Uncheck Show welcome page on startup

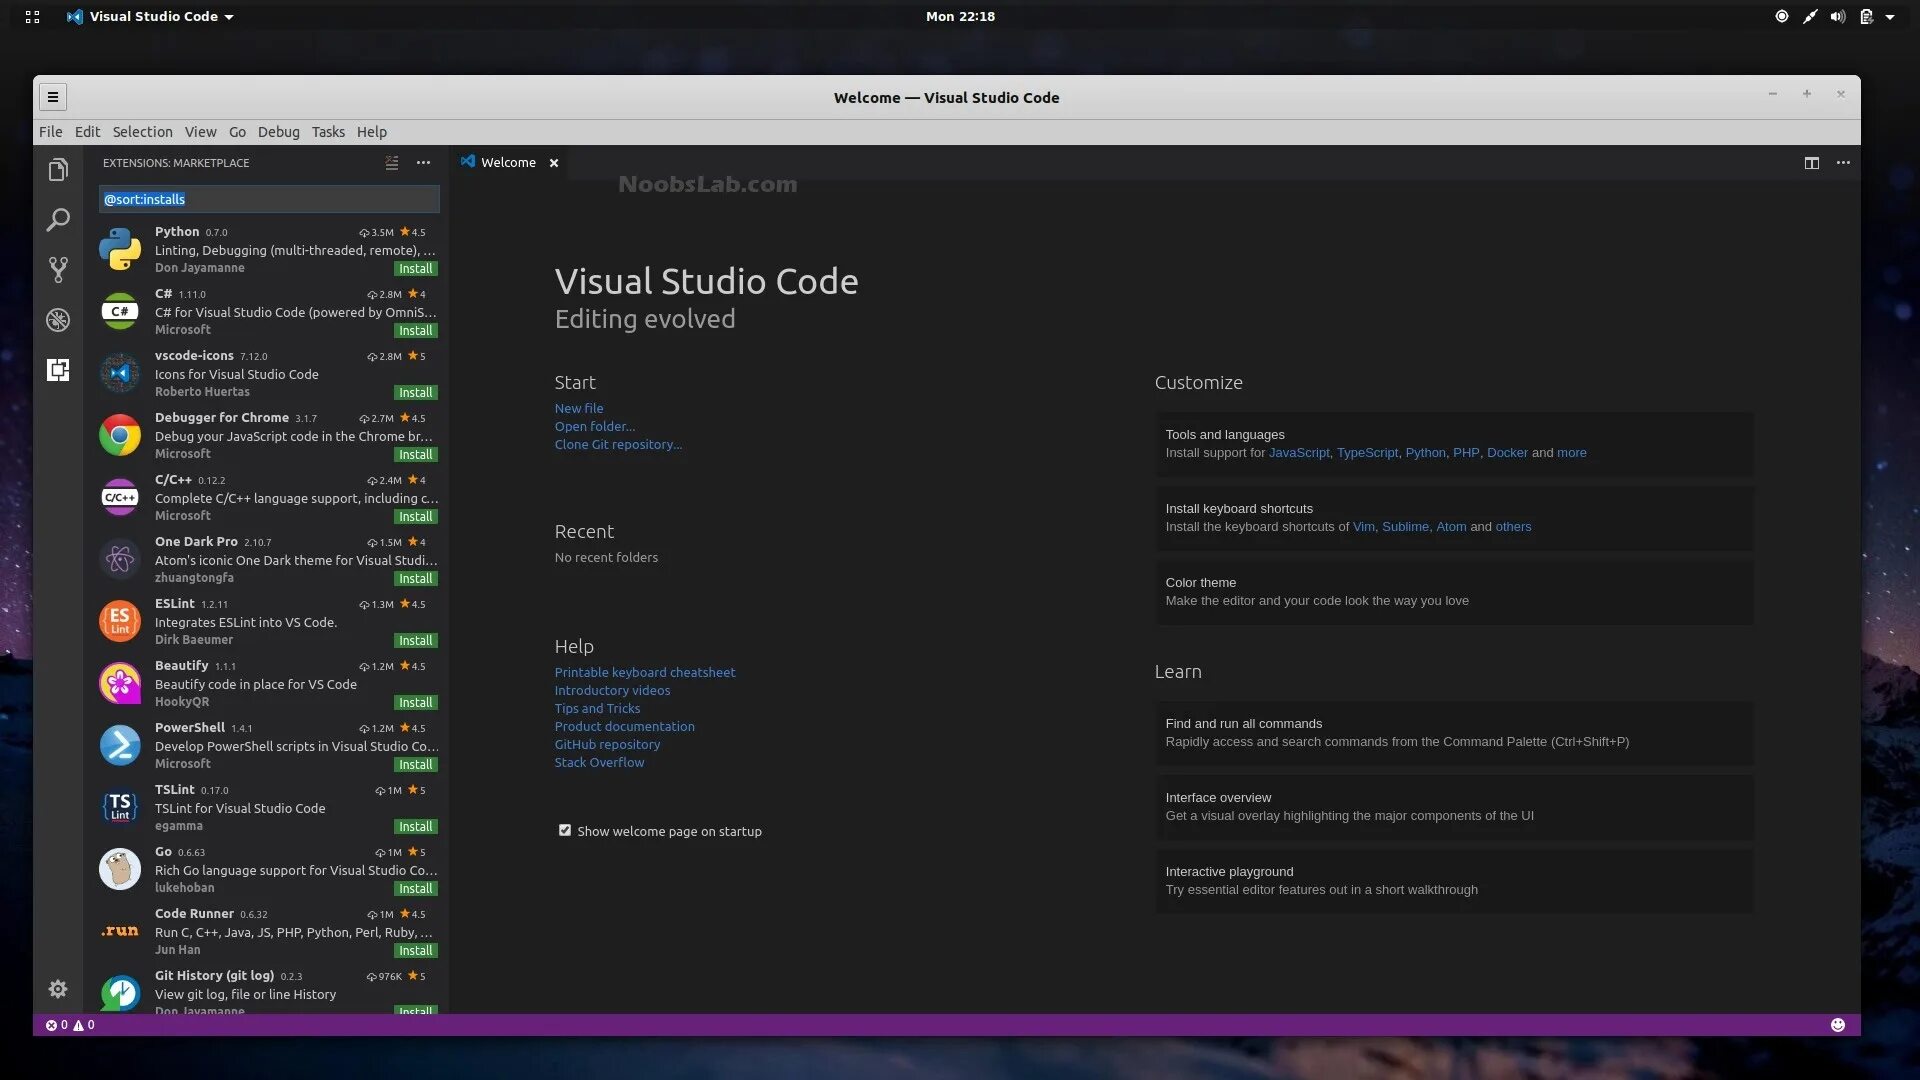[x=565, y=831]
